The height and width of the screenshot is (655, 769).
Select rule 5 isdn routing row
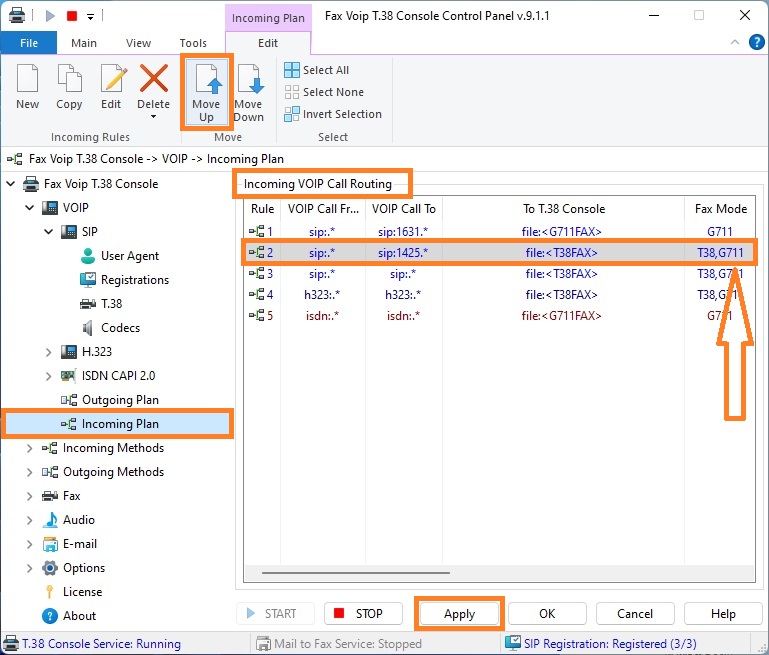(499, 316)
